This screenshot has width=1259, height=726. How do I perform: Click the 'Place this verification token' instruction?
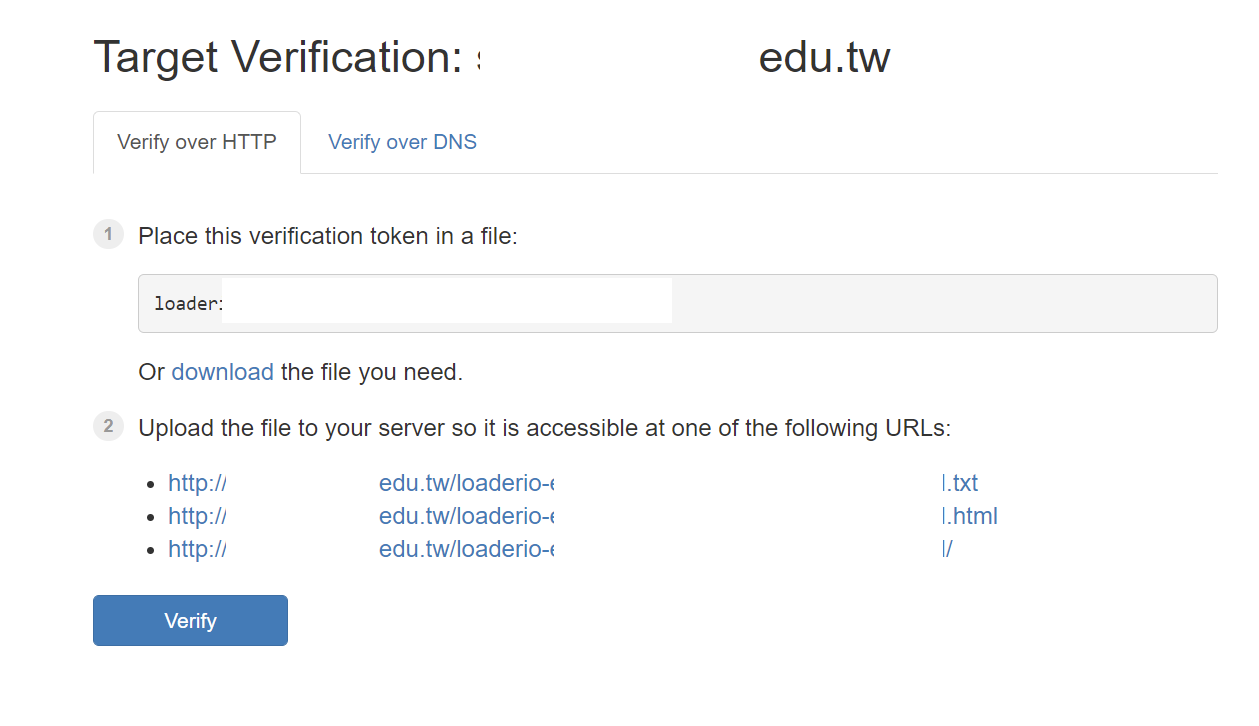[328, 236]
